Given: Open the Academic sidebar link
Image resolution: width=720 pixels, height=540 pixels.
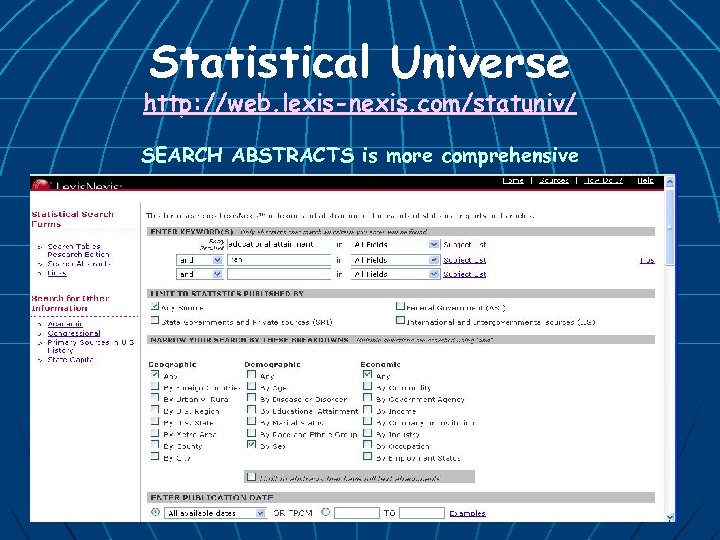Looking at the screenshot, I should [x=65, y=324].
